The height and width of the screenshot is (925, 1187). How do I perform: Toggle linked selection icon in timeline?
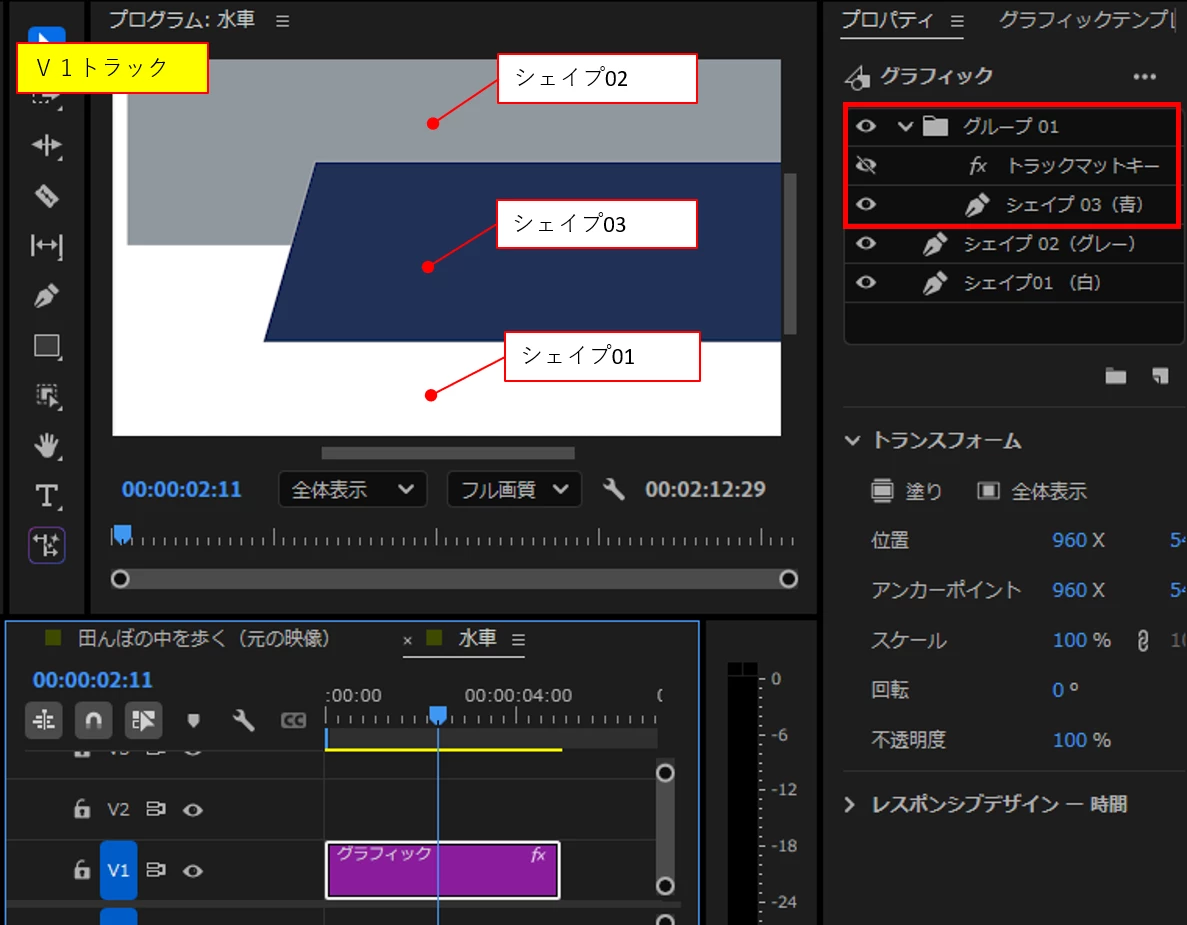(x=143, y=720)
